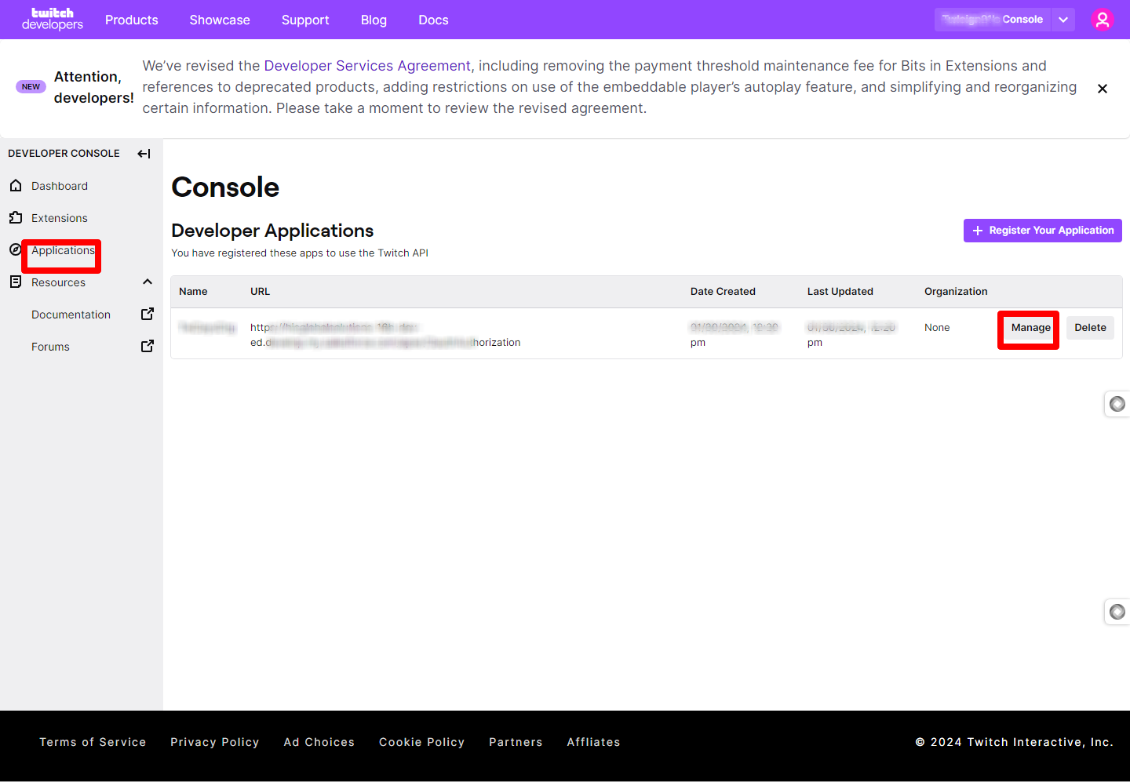The image size is (1130, 782).
Task: Select Extensions in the sidebar
Action: click(x=59, y=218)
